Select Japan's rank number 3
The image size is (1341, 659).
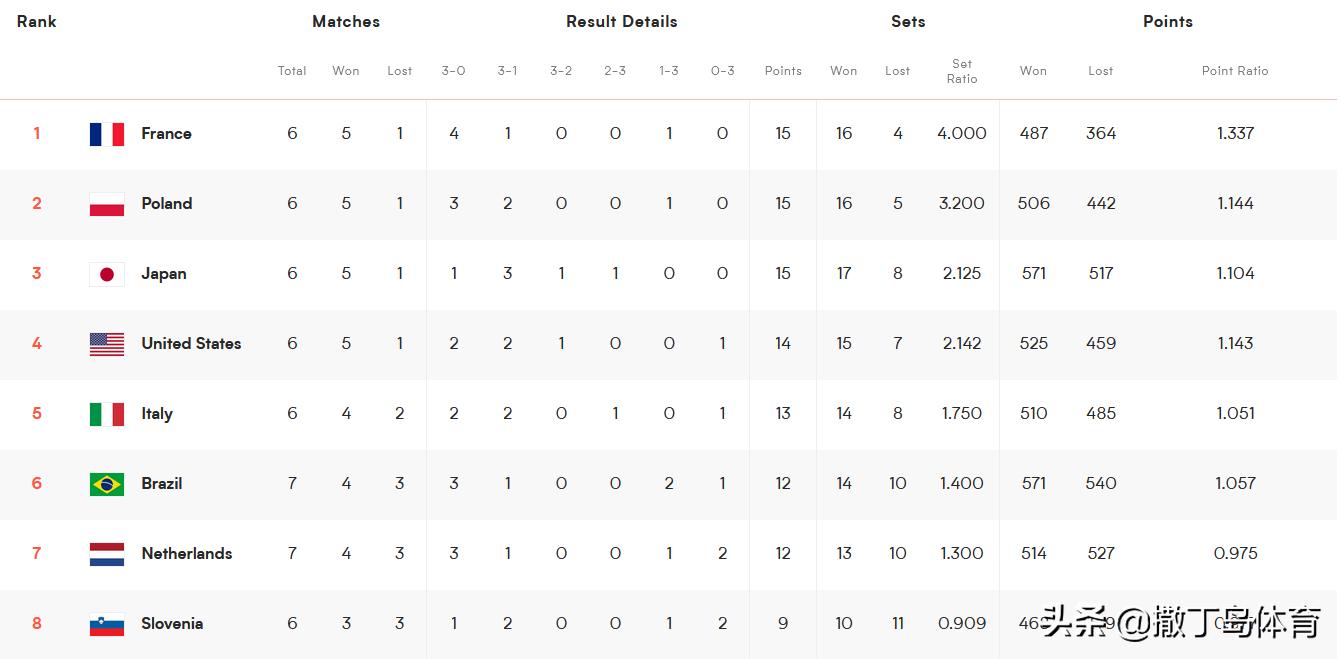pos(37,274)
